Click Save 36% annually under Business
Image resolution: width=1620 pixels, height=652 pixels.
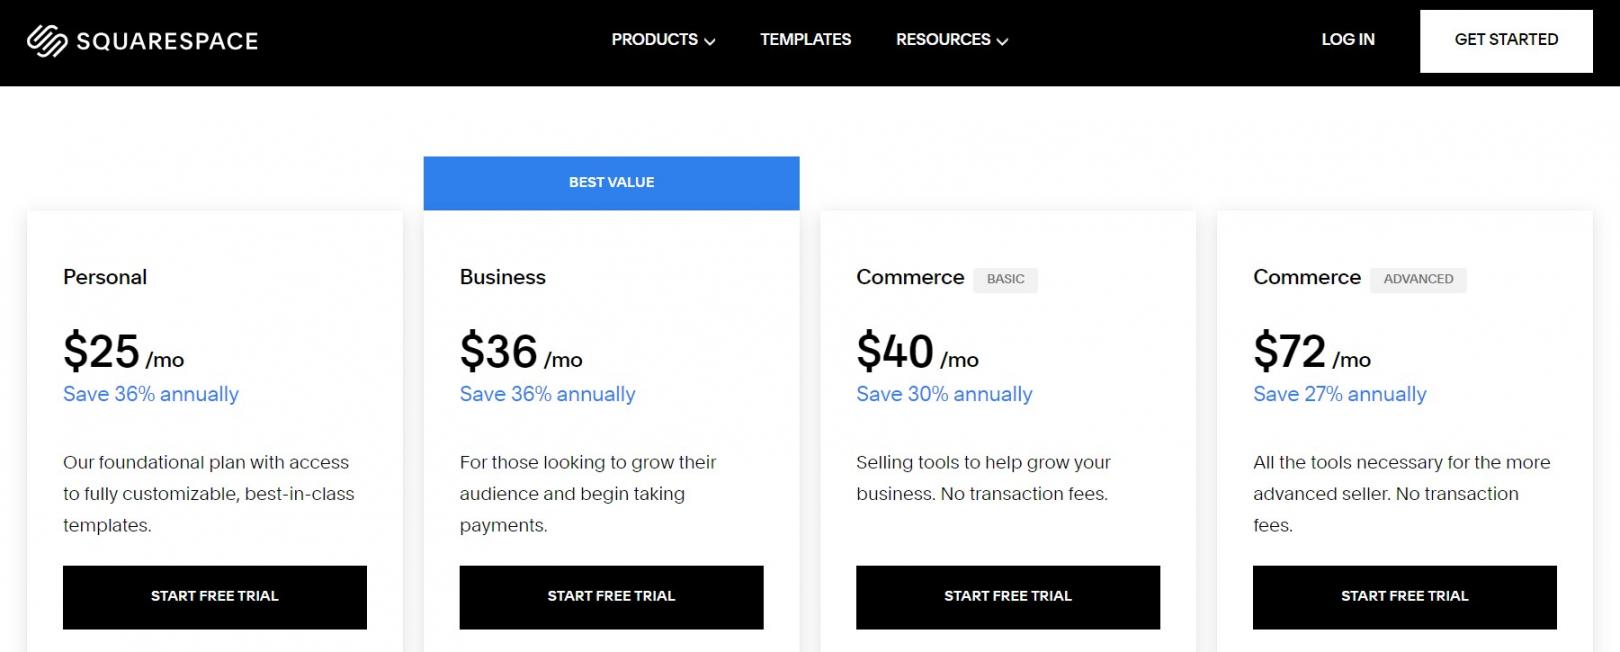click(547, 394)
